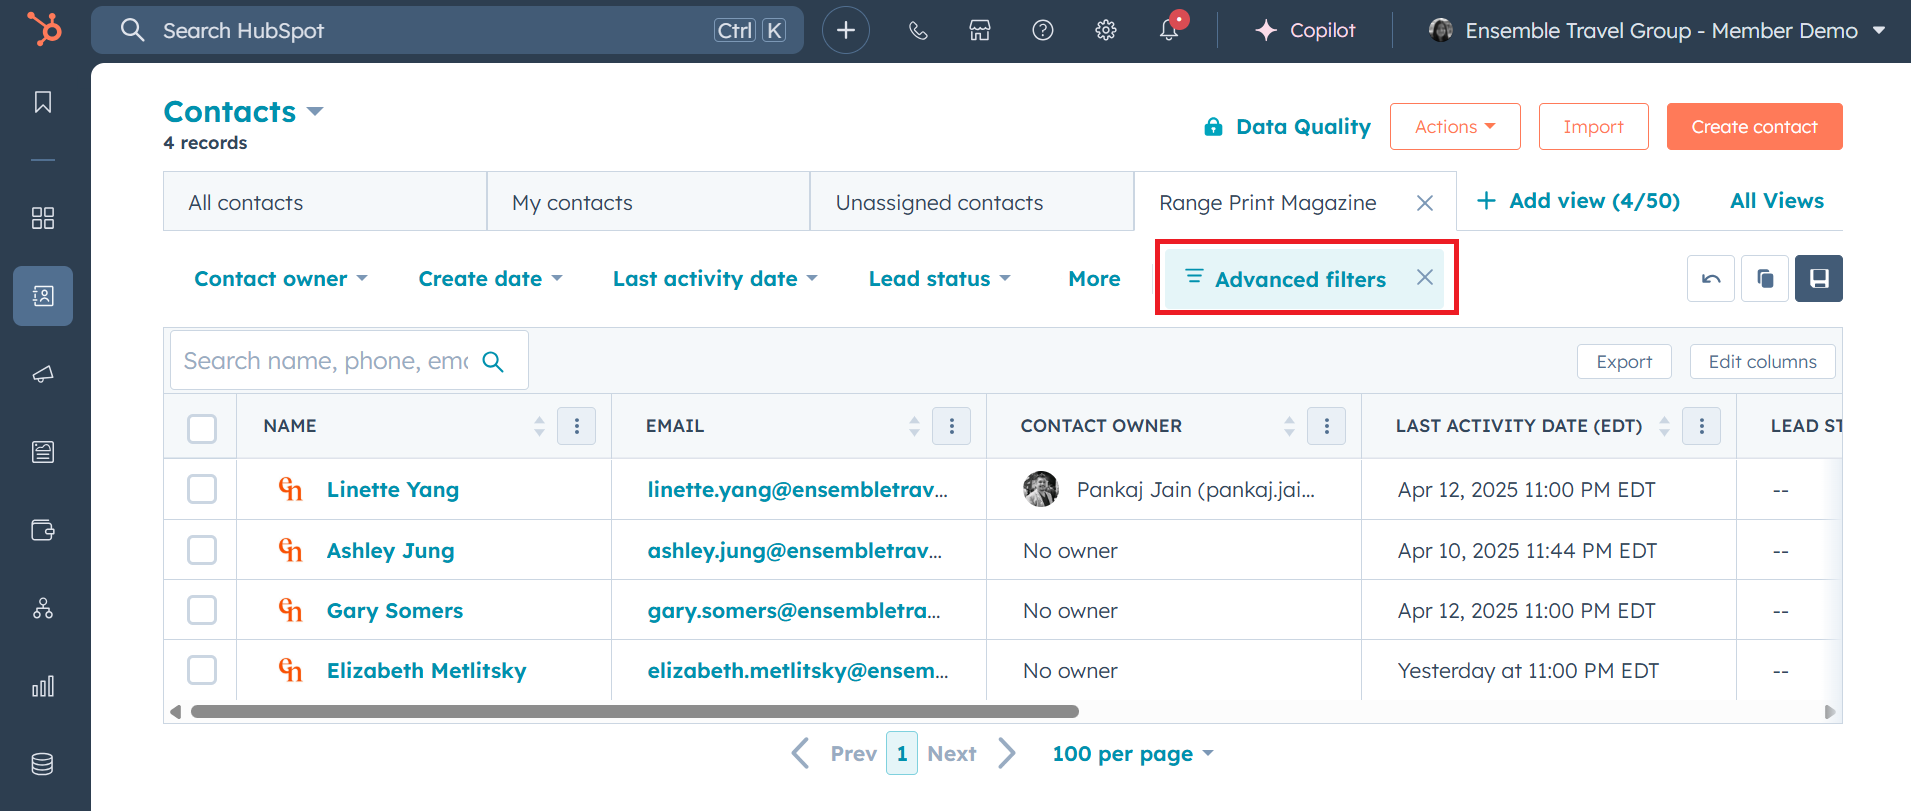Select all contacts header checkbox
Viewport: 1911px width, 811px height.
202,428
